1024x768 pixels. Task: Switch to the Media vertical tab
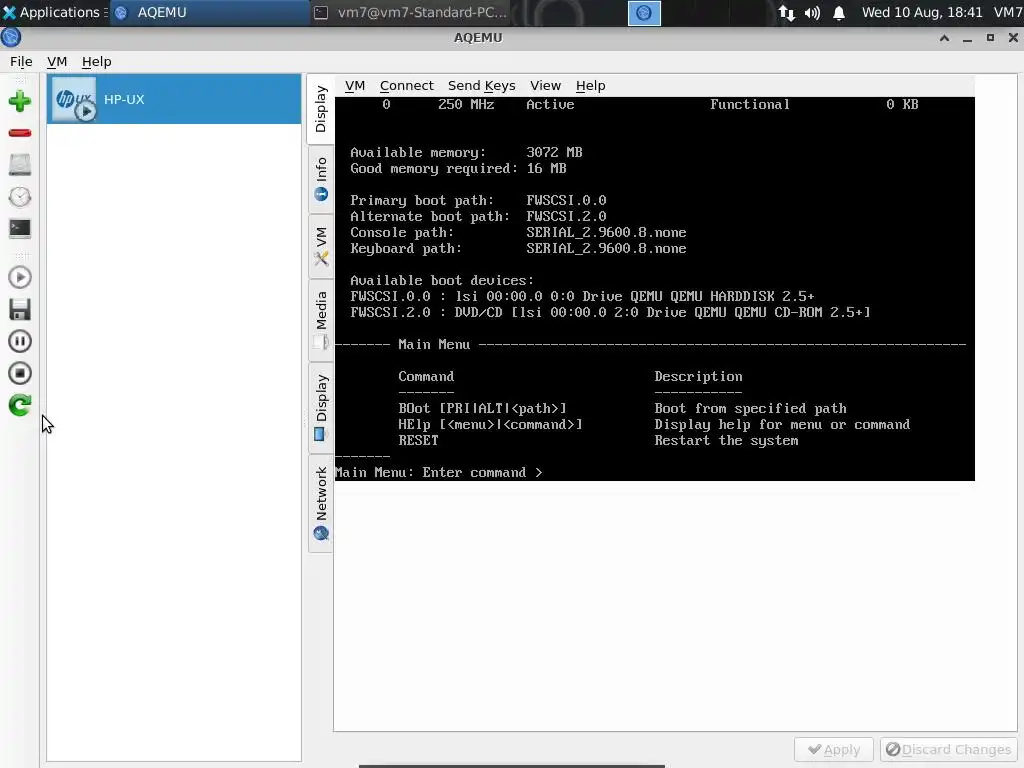pyautogui.click(x=320, y=320)
